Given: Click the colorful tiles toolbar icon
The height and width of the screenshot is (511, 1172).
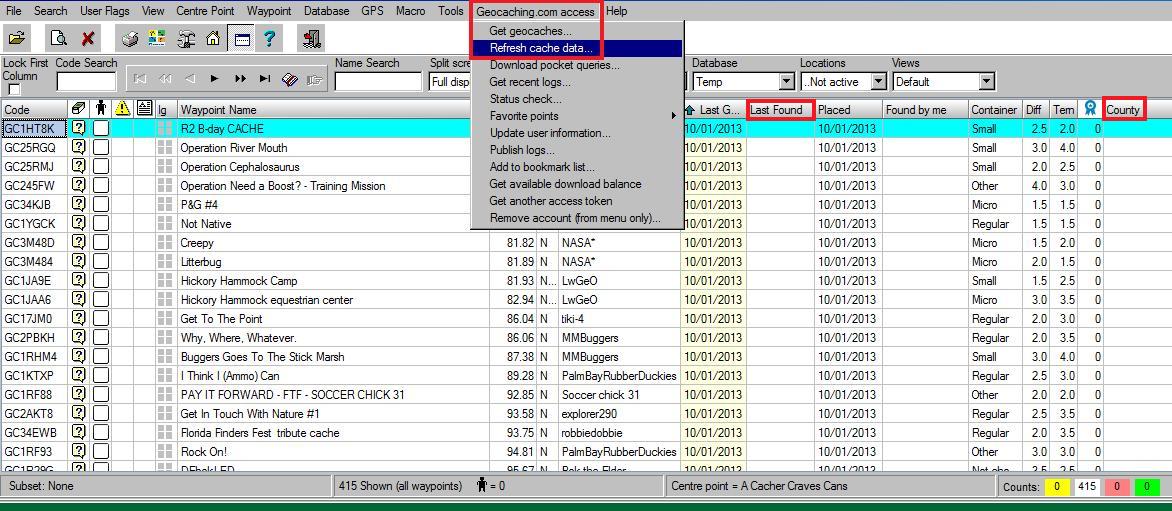Looking at the screenshot, I should coord(157,38).
